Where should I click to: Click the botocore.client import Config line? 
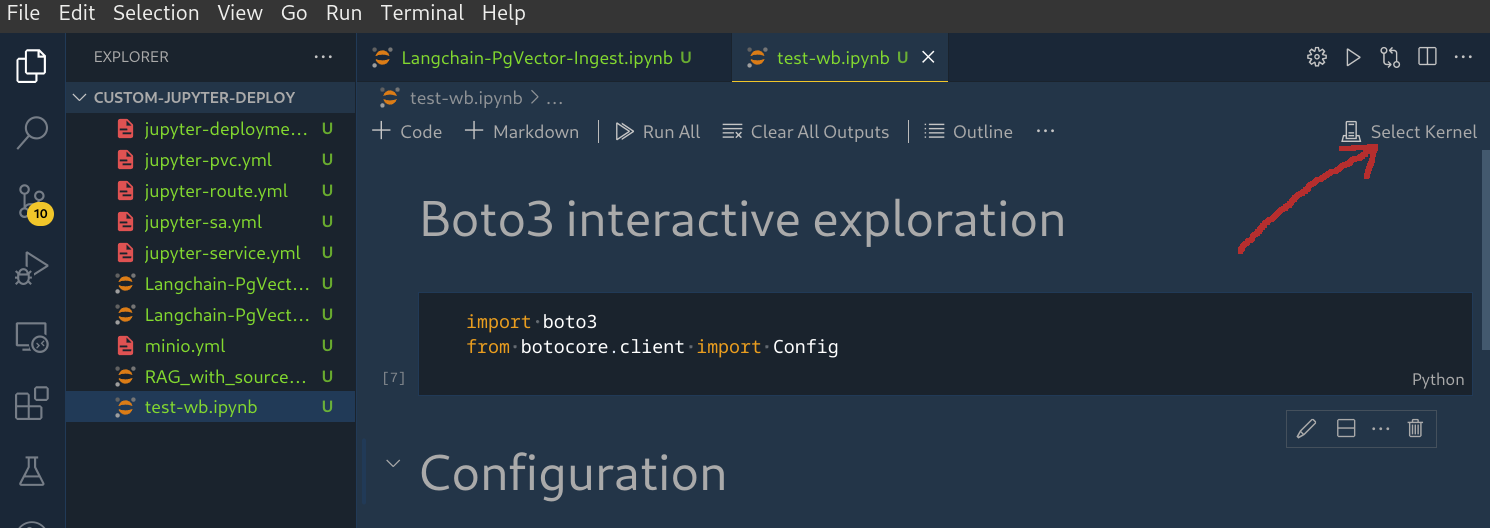click(652, 348)
